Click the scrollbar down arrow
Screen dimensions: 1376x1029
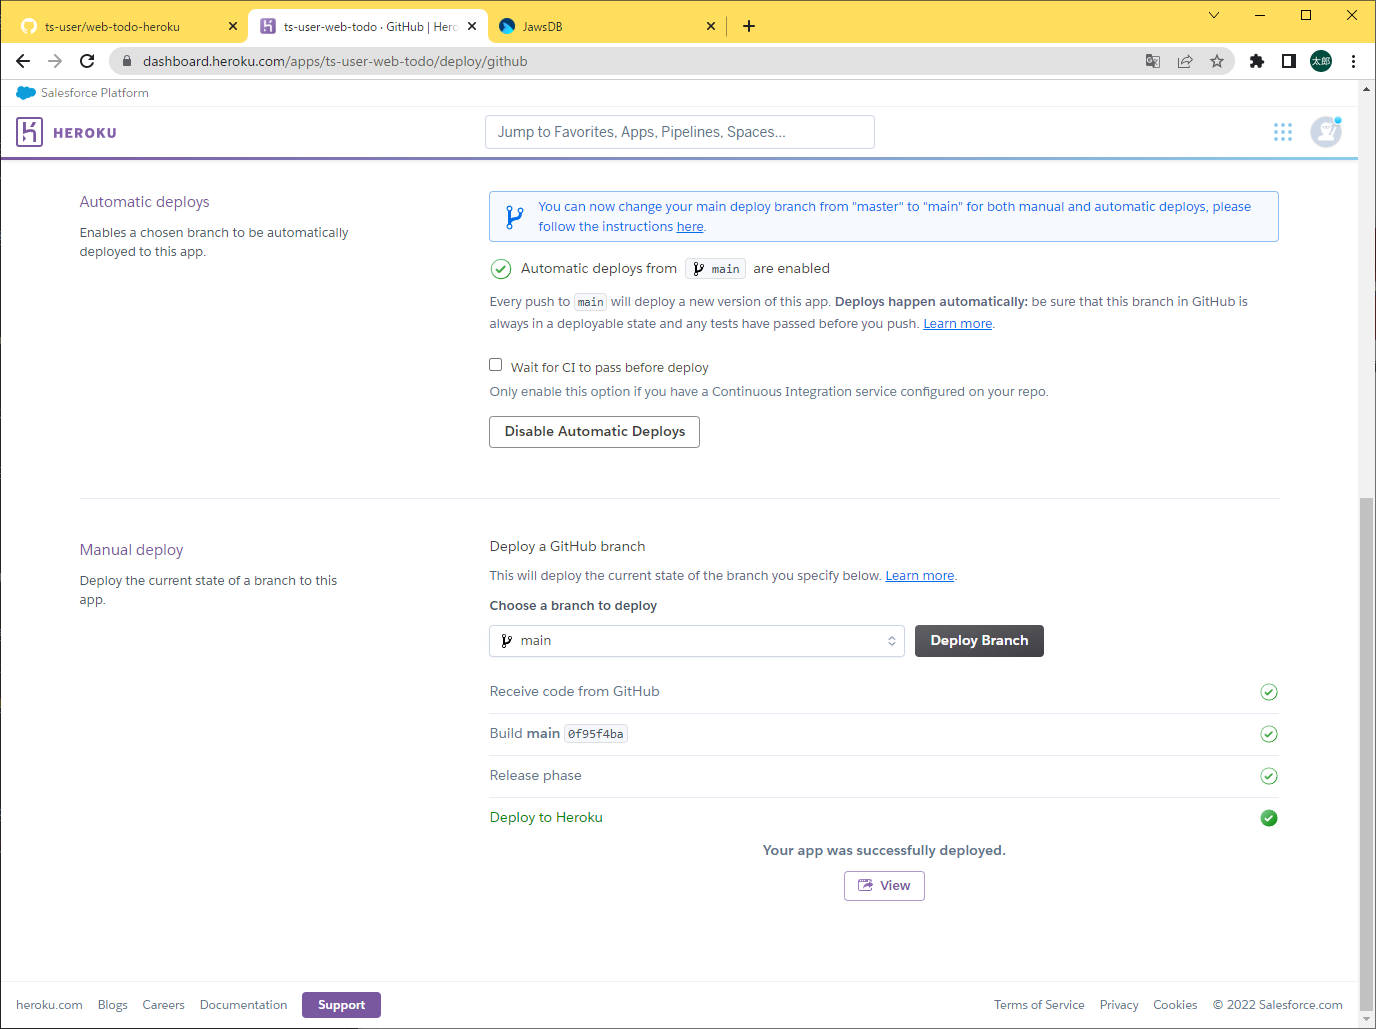click(x=1366, y=1020)
